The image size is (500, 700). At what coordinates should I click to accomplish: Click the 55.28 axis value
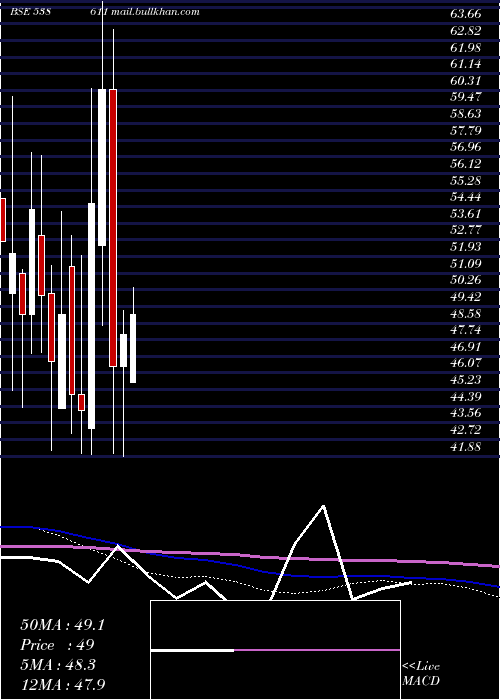pyautogui.click(x=466, y=180)
